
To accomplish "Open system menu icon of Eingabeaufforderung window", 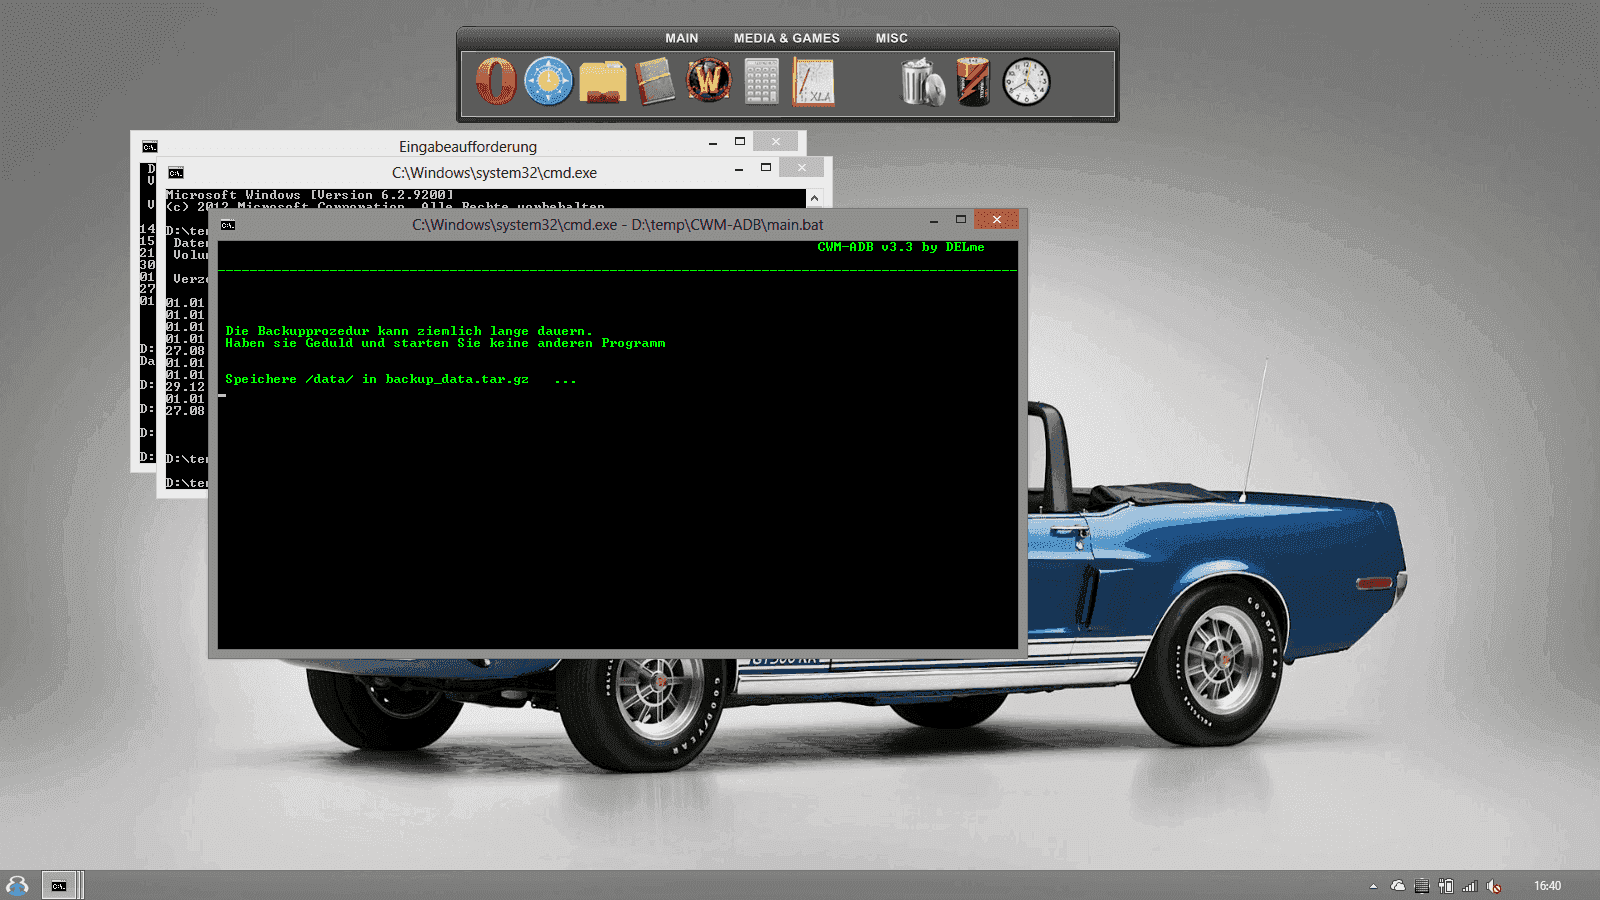I will click(x=150, y=147).
